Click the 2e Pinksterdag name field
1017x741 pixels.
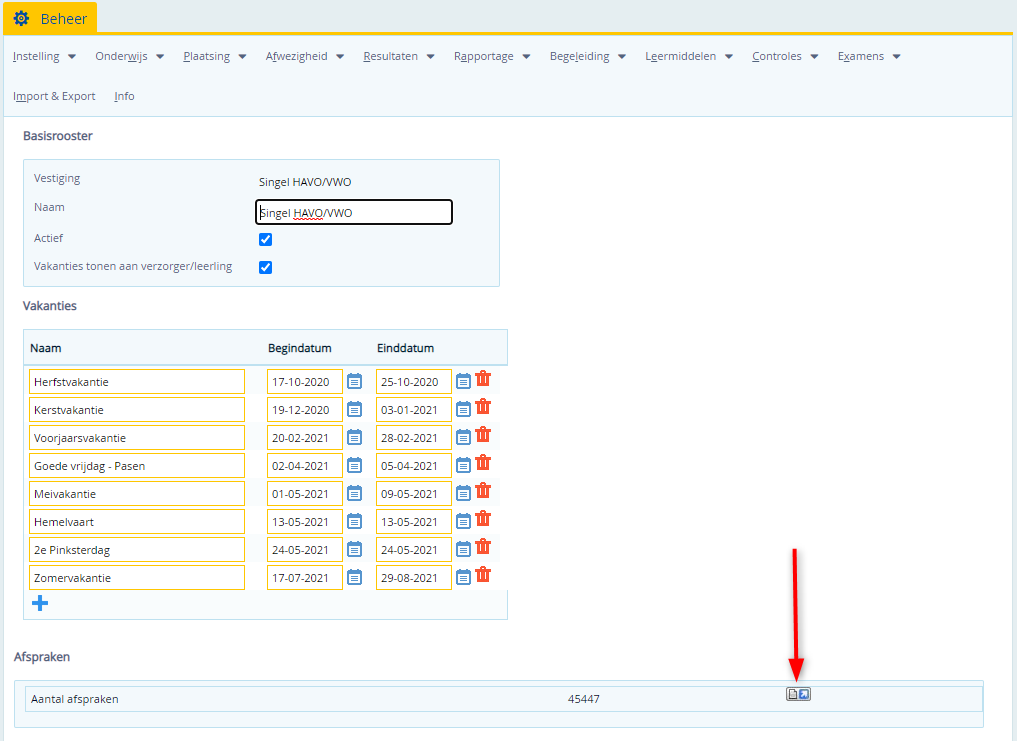coord(137,549)
